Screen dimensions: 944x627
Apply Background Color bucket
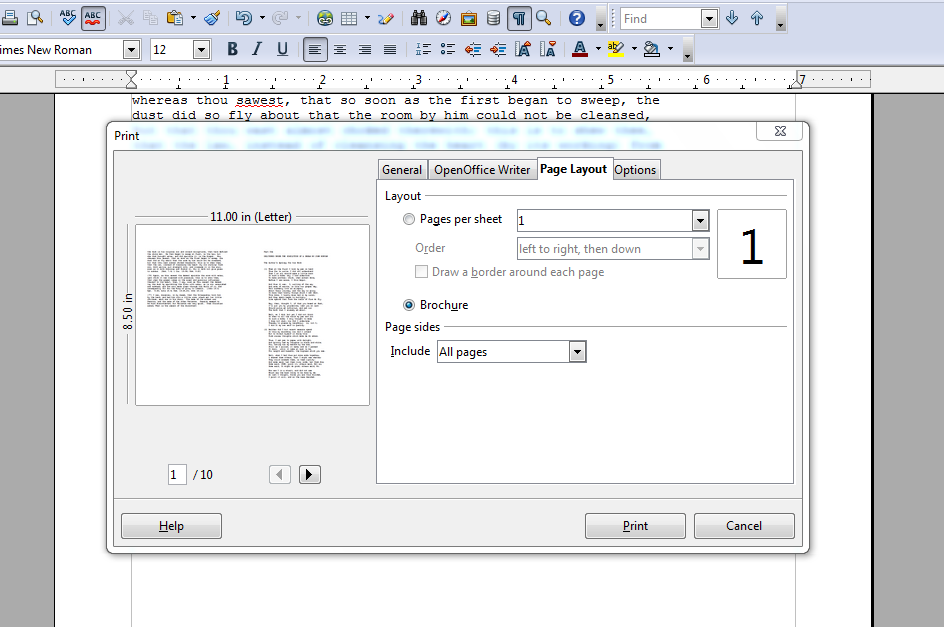[651, 49]
